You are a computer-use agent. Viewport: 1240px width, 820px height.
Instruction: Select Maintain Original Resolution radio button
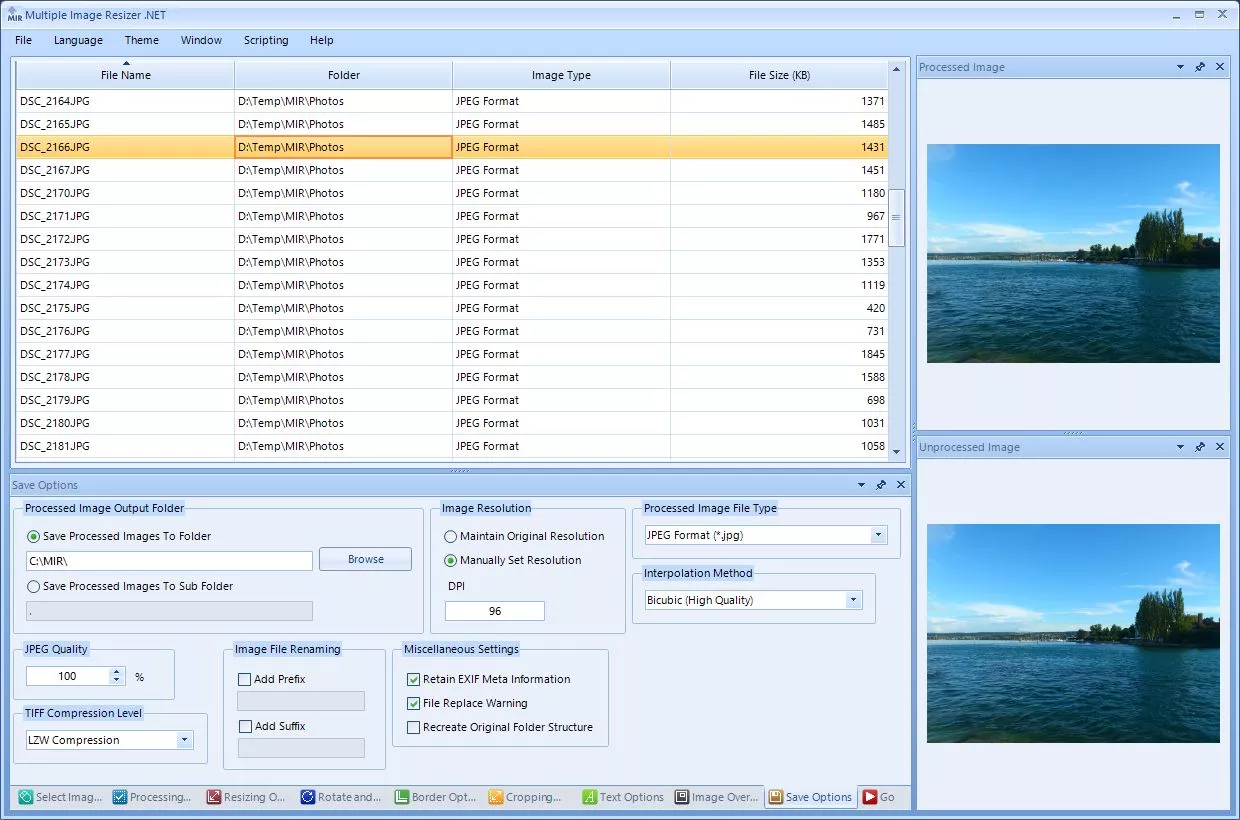[452, 536]
